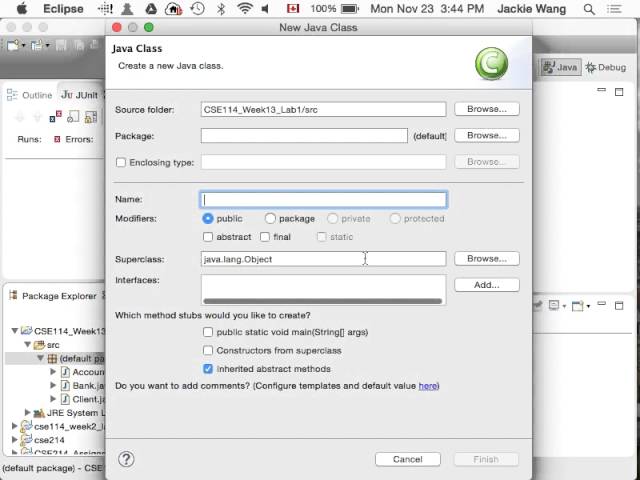The image size is (640, 480).
Task: Check the final modifier checkbox
Action: pyautogui.click(x=265, y=237)
